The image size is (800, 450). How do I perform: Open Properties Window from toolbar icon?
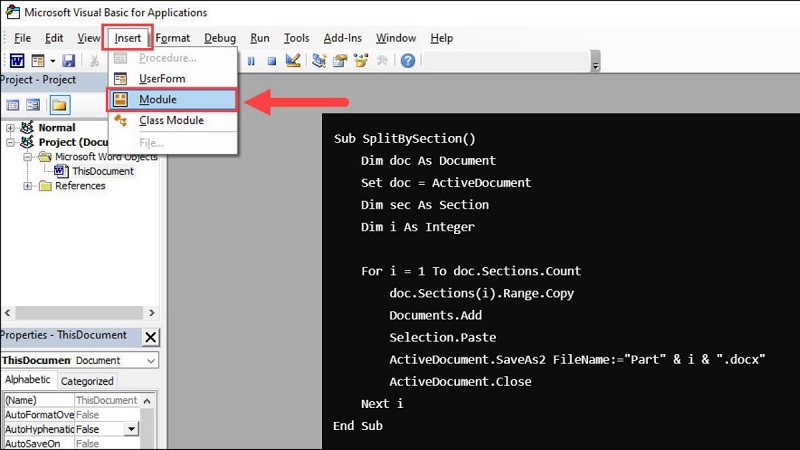340,61
